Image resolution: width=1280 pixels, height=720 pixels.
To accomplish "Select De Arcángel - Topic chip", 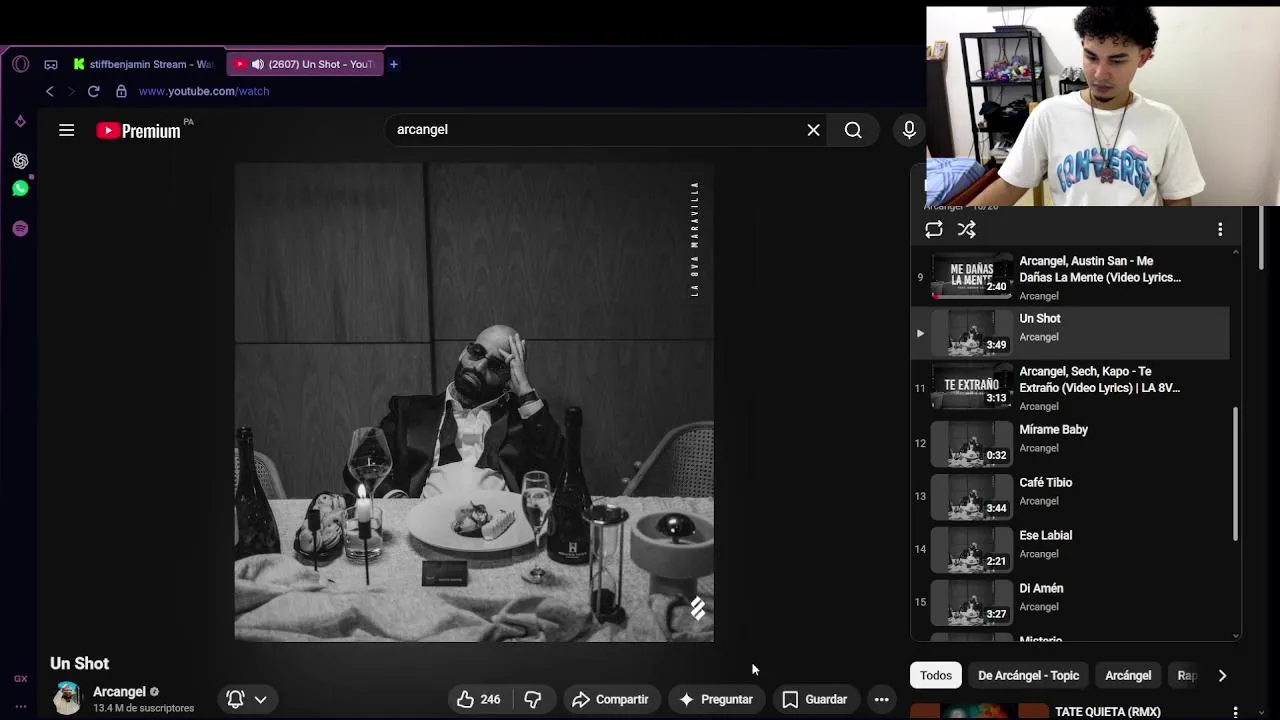I will click(1028, 676).
